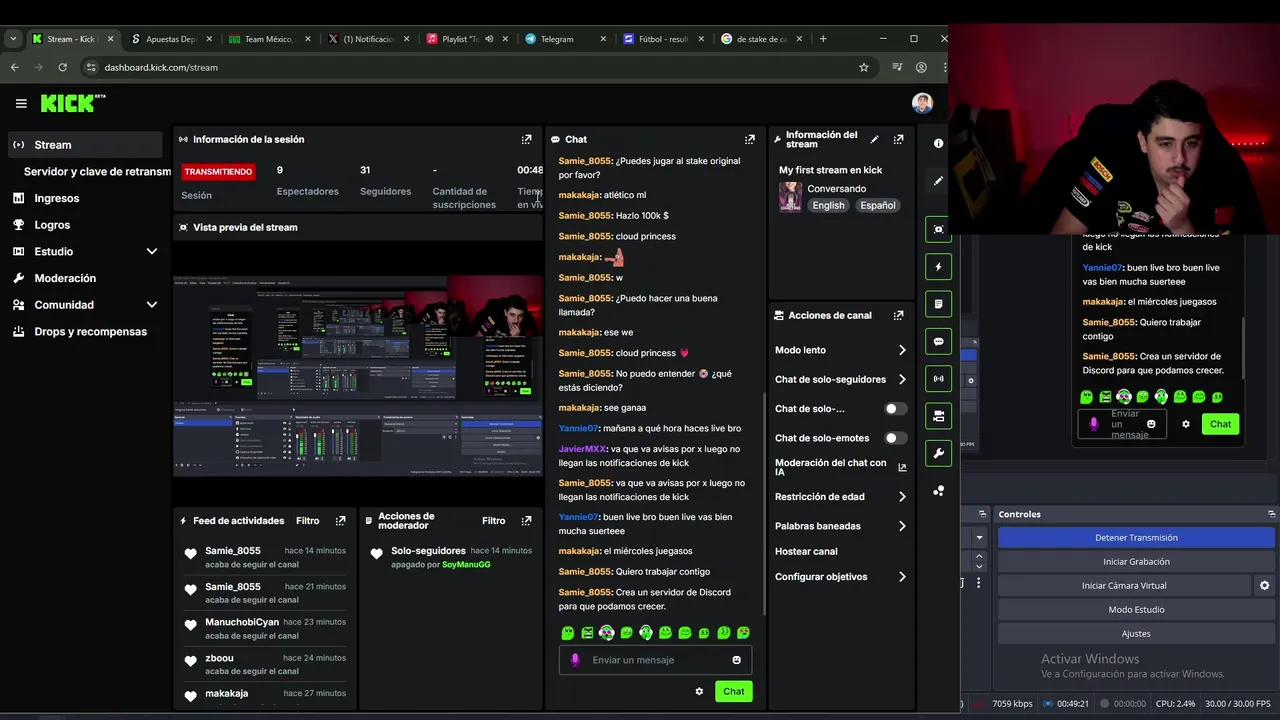Expand the Estudio sidebar section
Viewport: 1280px width, 720px height.
(85, 251)
